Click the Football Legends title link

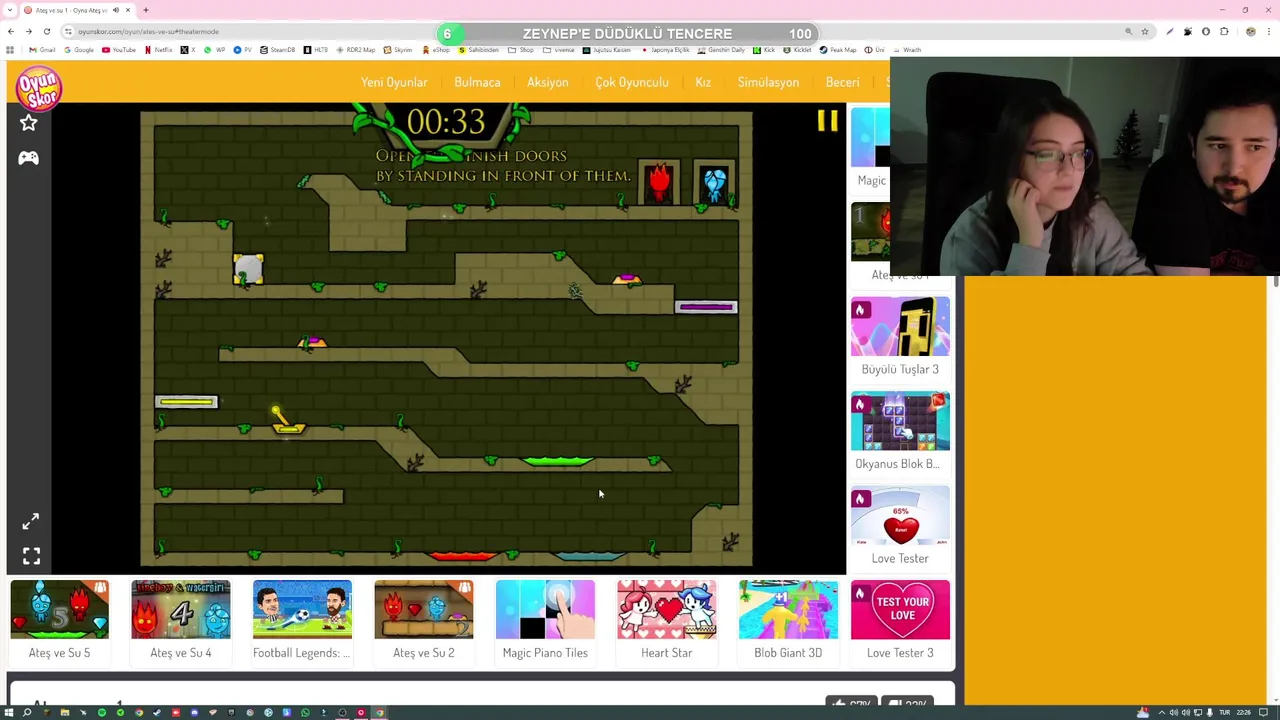coord(302,653)
